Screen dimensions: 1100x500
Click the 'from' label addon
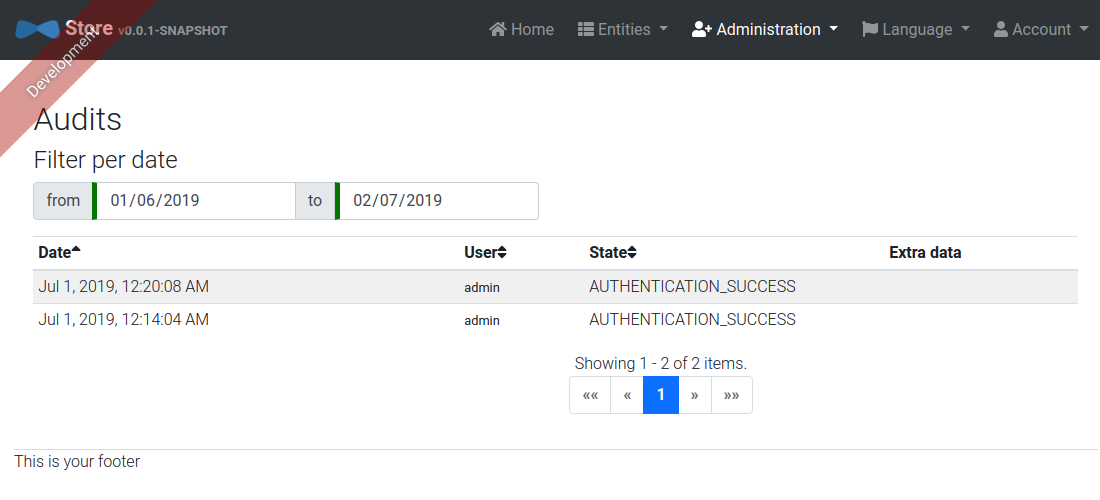click(63, 201)
